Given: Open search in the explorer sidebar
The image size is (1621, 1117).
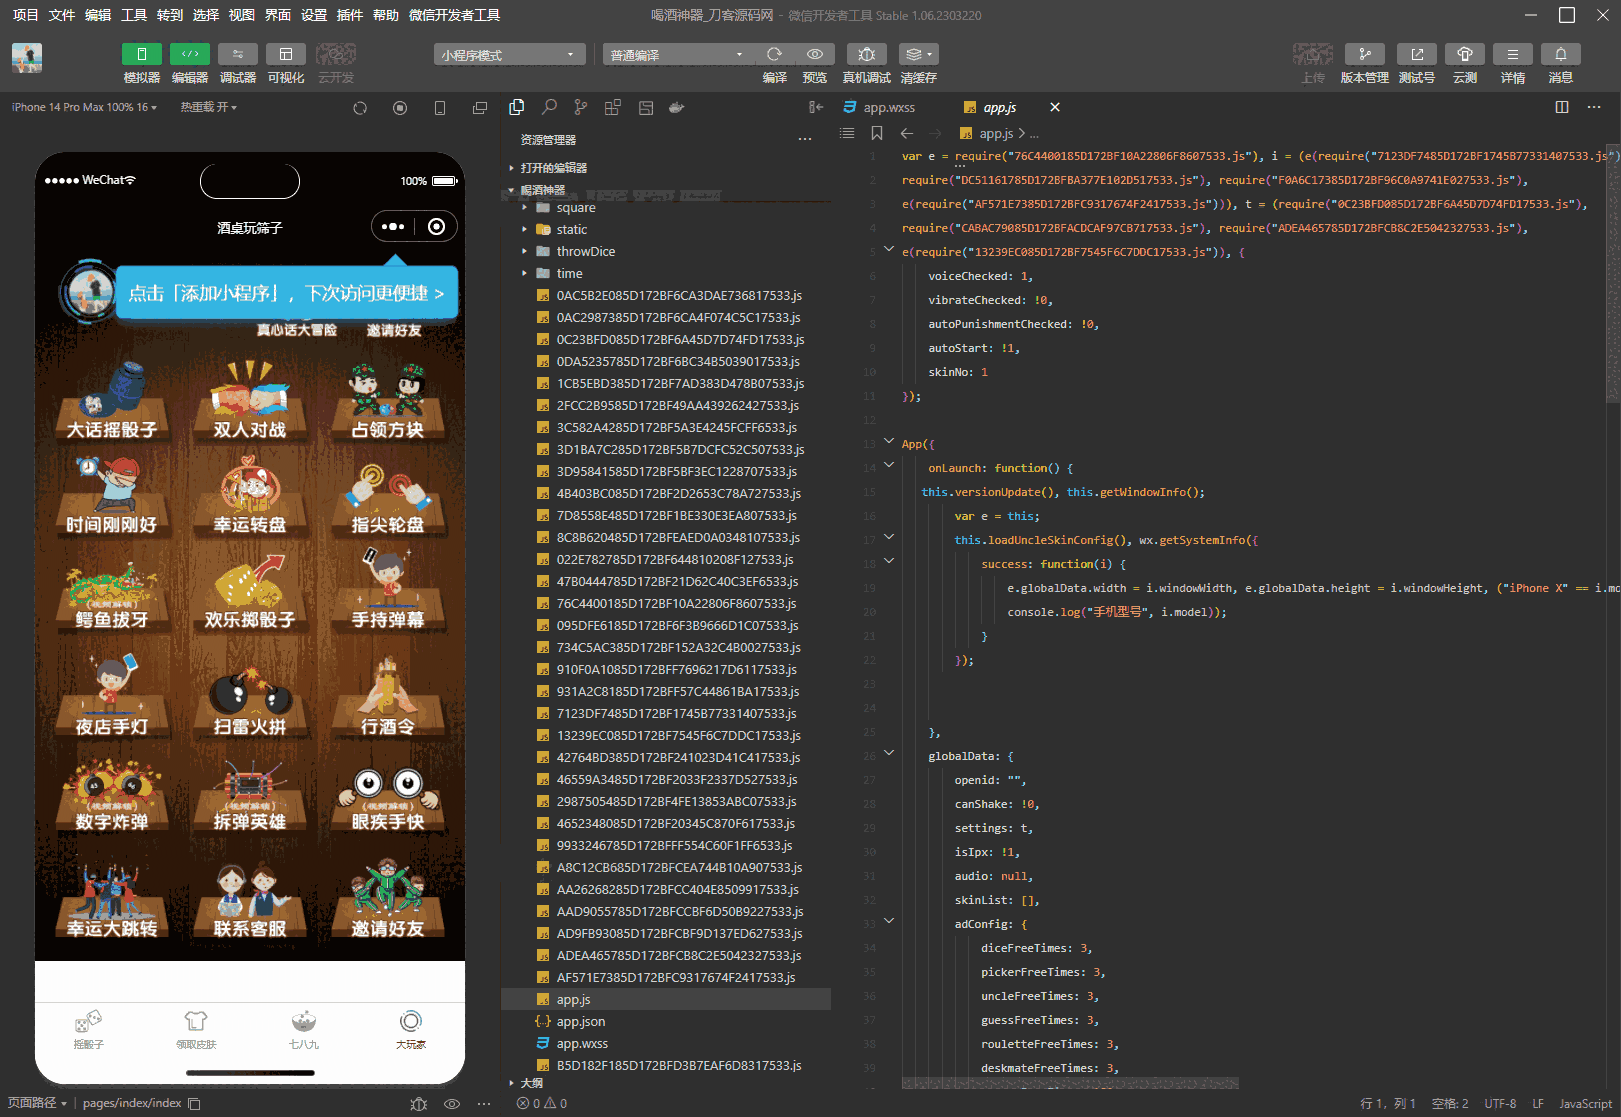Looking at the screenshot, I should [549, 107].
